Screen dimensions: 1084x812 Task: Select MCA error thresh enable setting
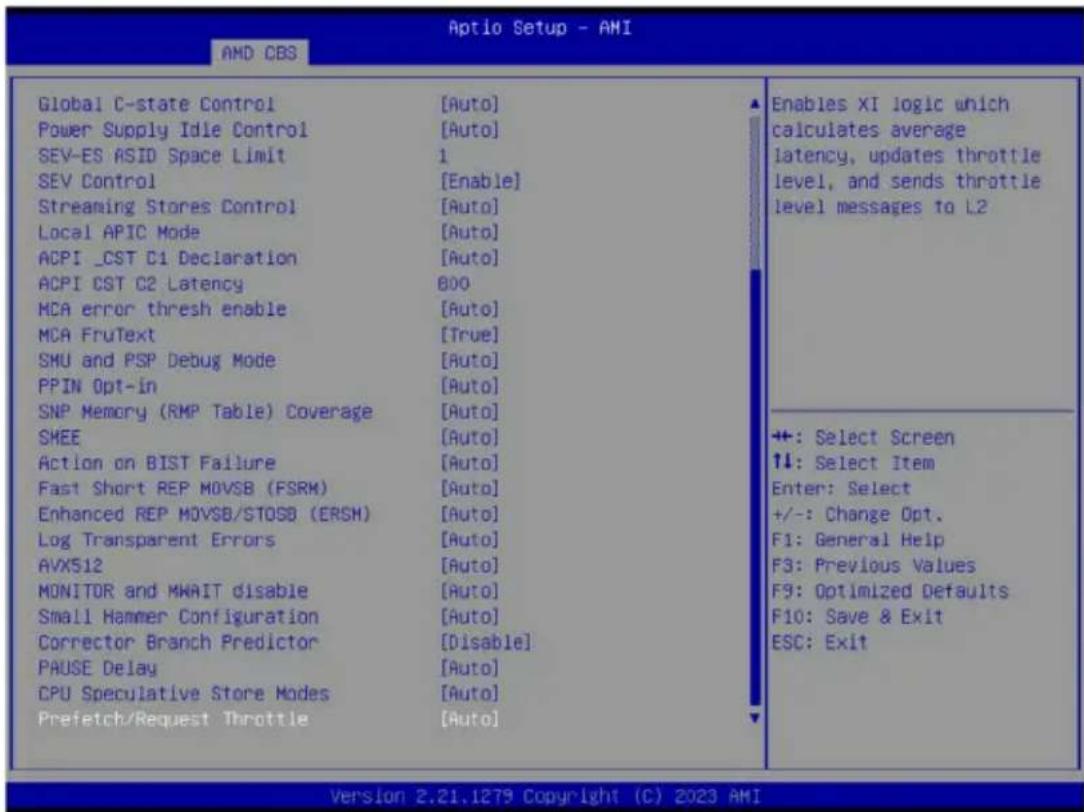pyautogui.click(x=162, y=309)
